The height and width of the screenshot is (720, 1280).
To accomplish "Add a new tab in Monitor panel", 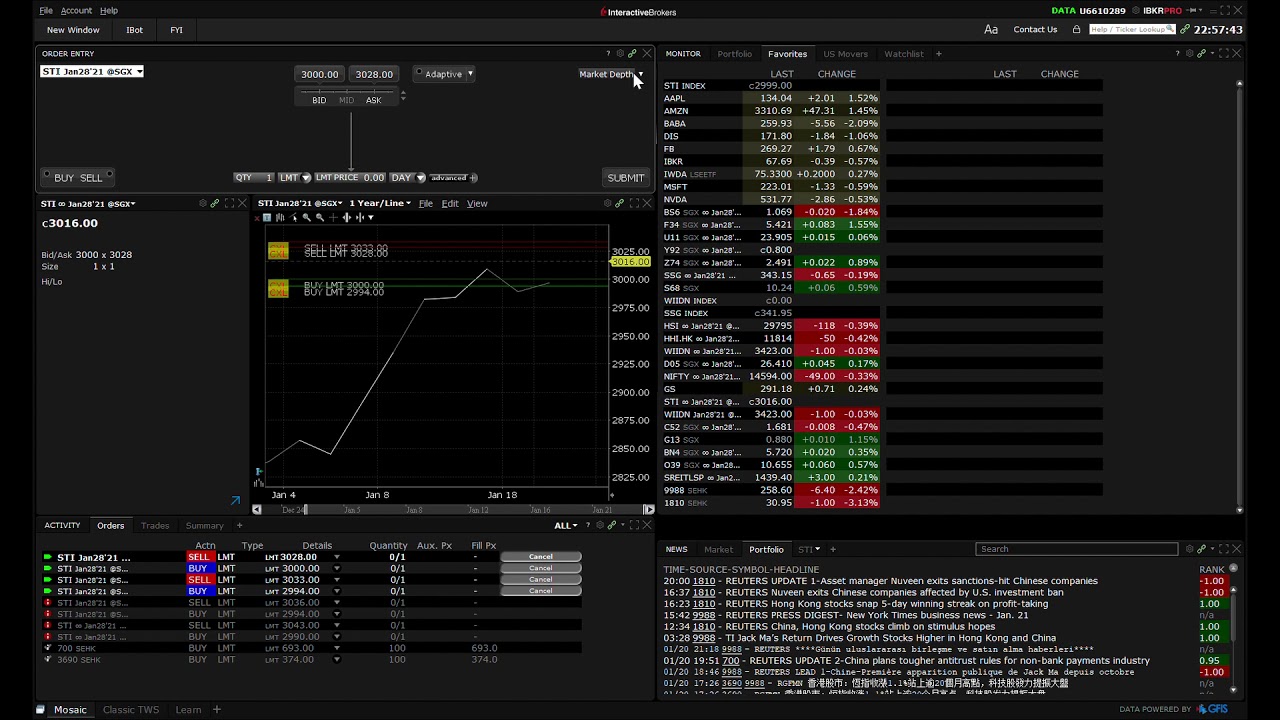I will 938,54.
